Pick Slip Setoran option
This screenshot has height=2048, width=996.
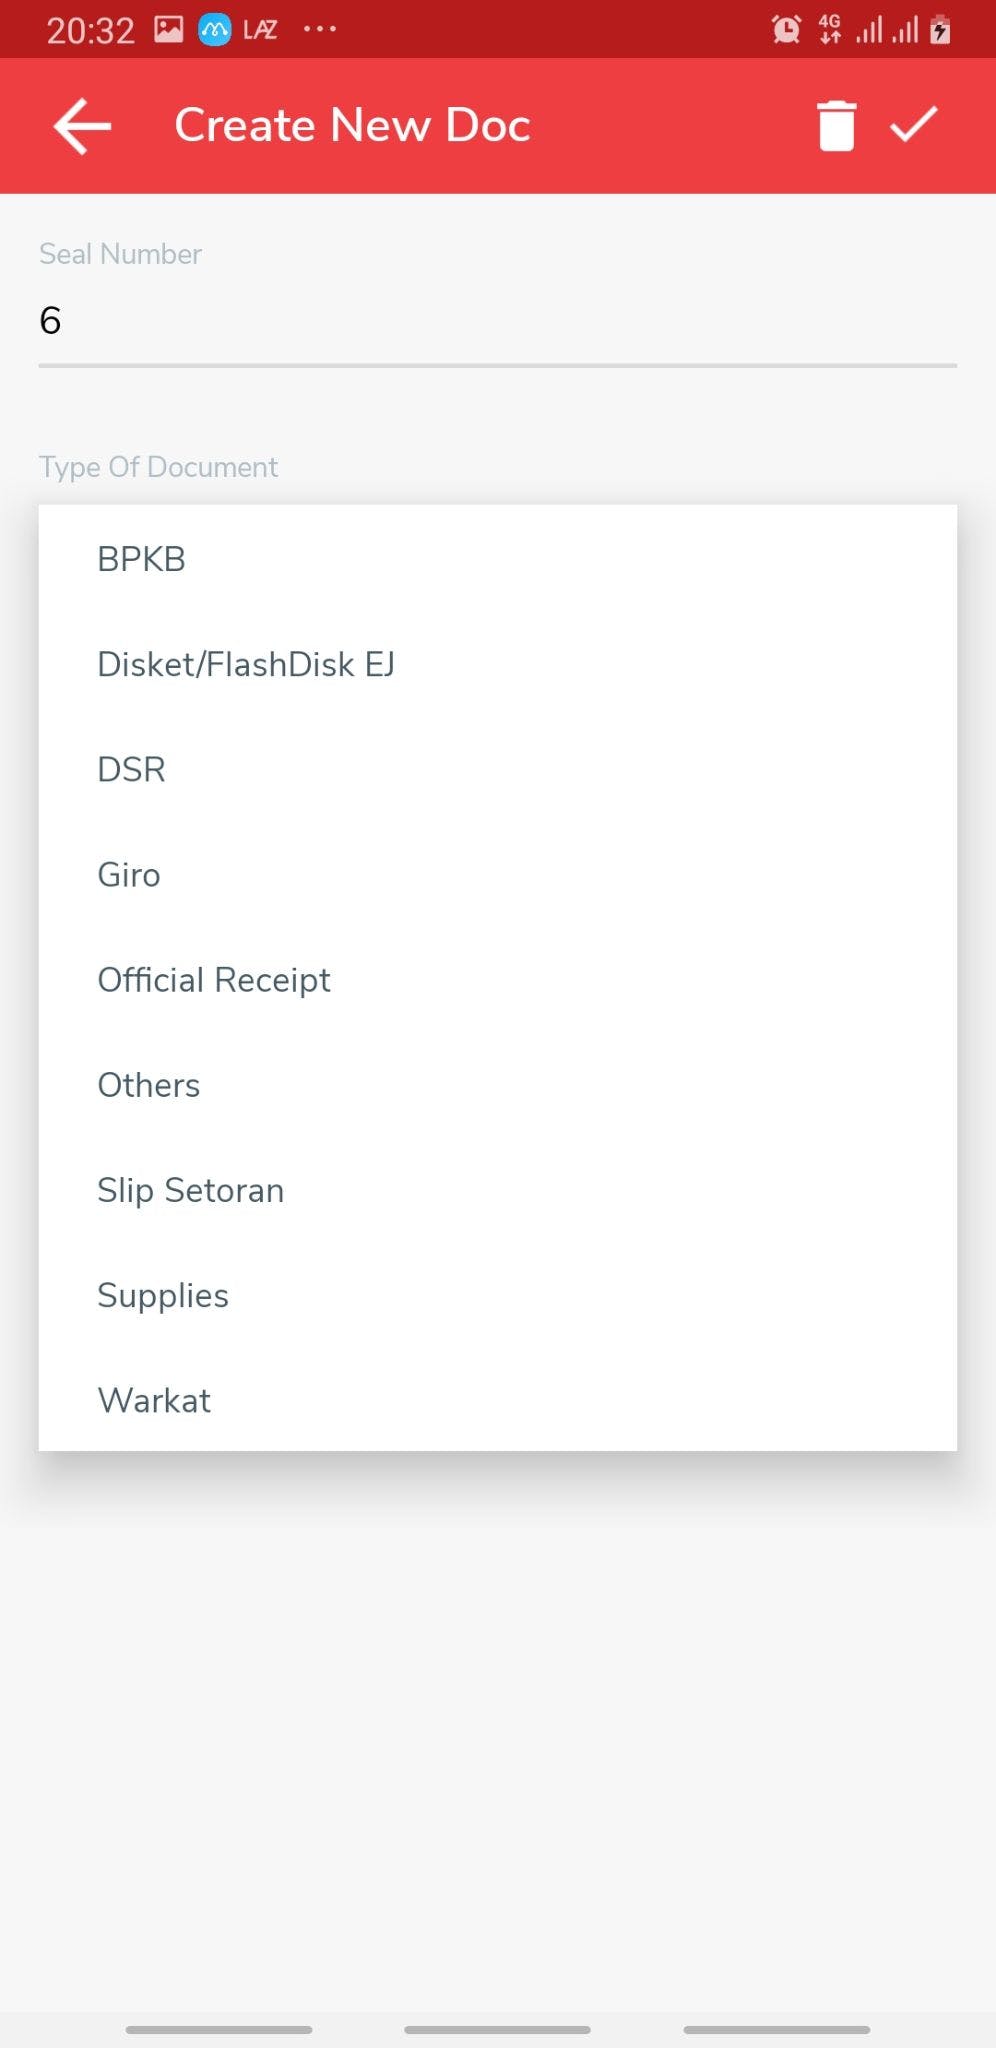click(191, 1190)
